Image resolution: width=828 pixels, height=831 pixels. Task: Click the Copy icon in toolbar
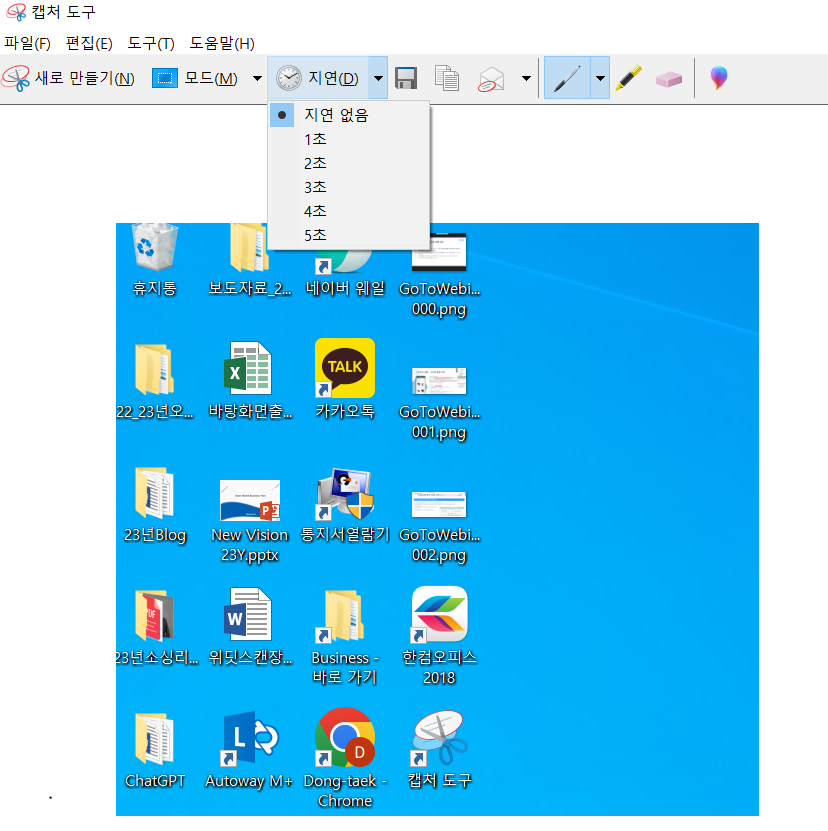(x=447, y=78)
